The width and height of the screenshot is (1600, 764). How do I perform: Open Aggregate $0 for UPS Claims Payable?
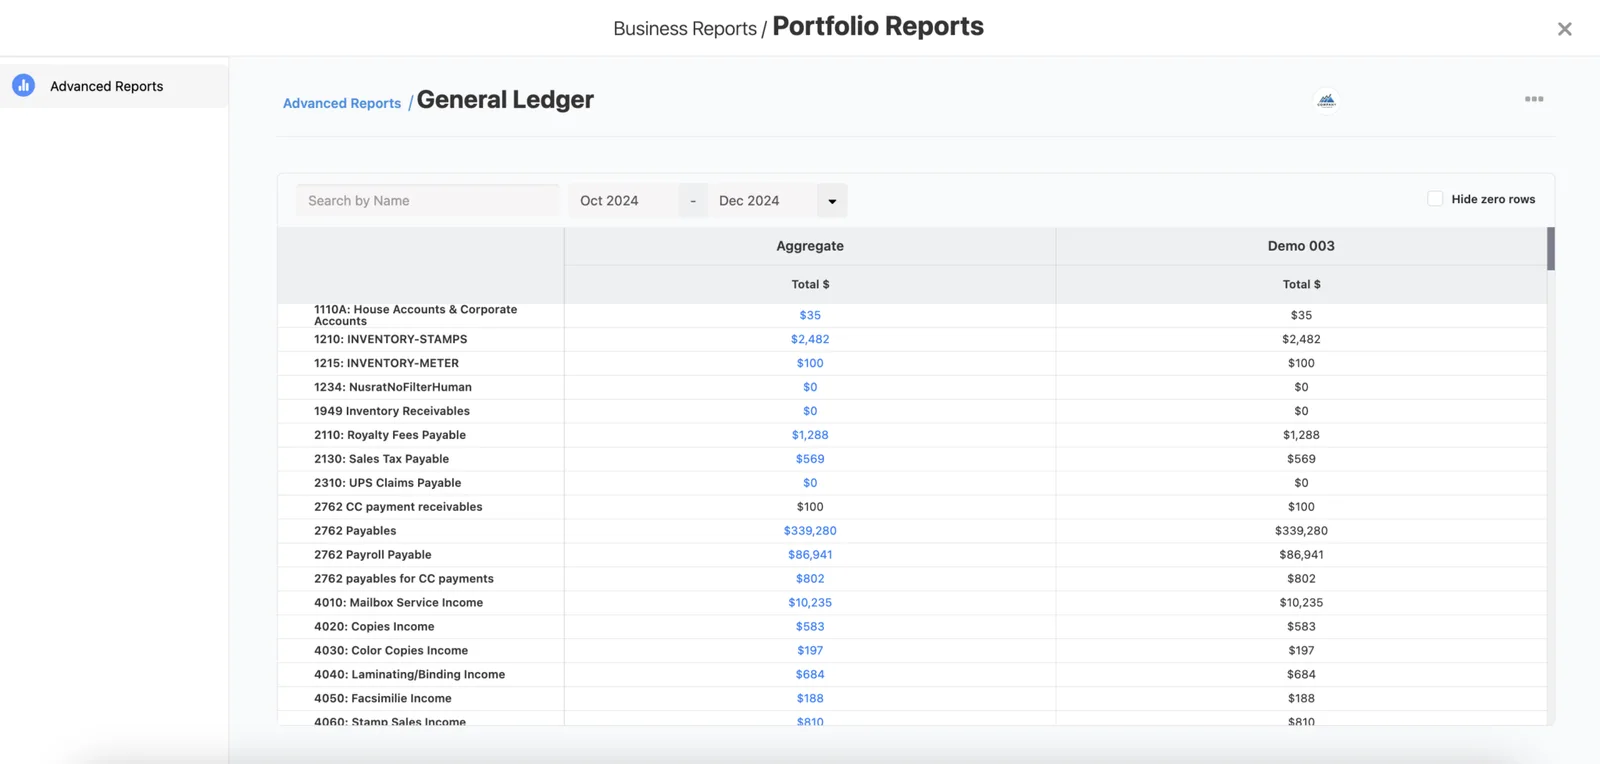point(810,483)
